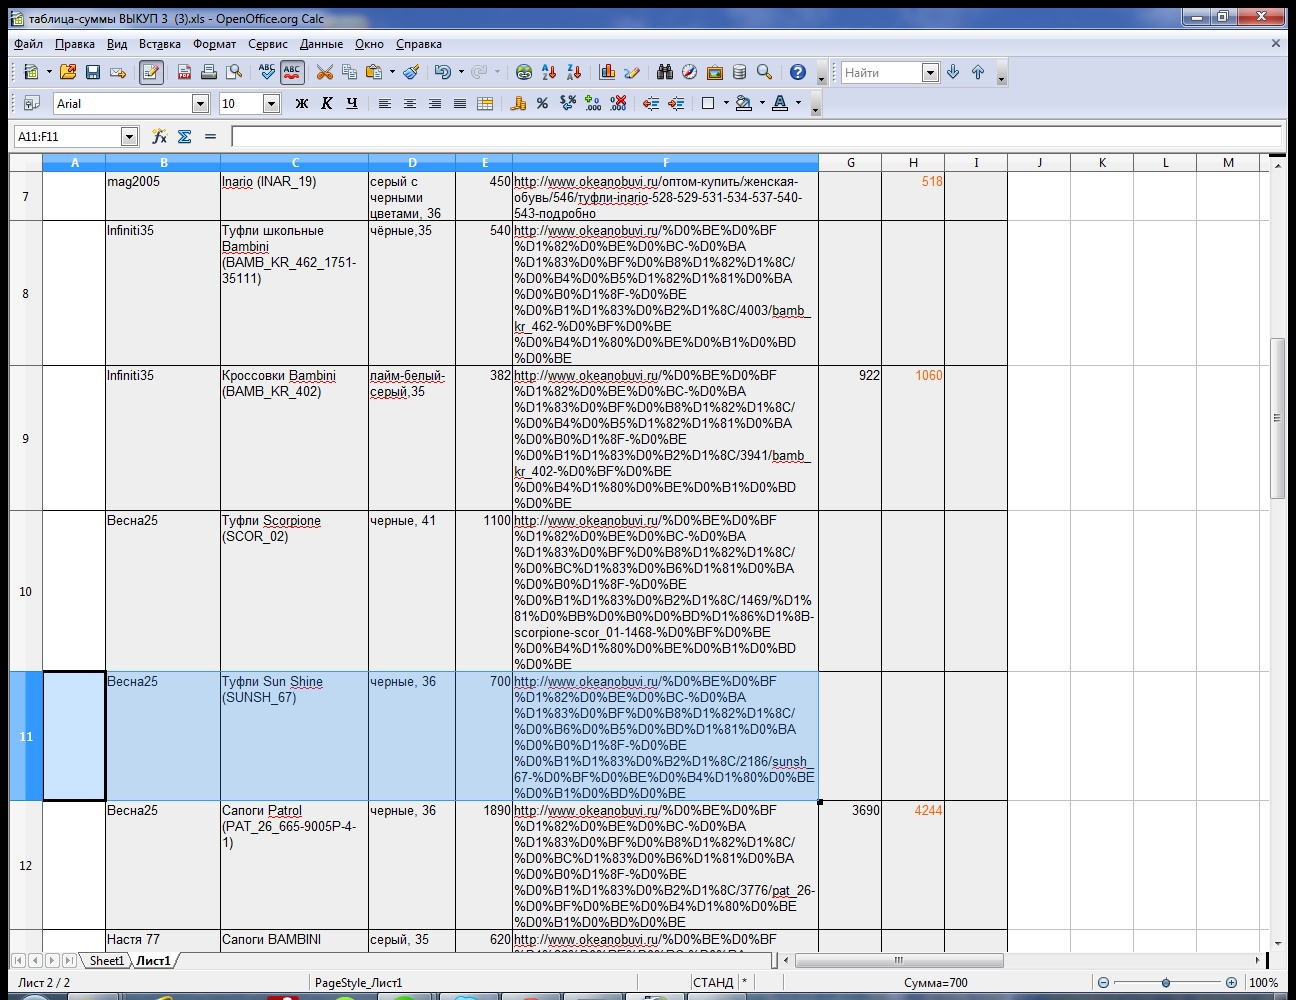Copy selection icon
Viewport: 1296px width, 1000px height.
point(349,72)
